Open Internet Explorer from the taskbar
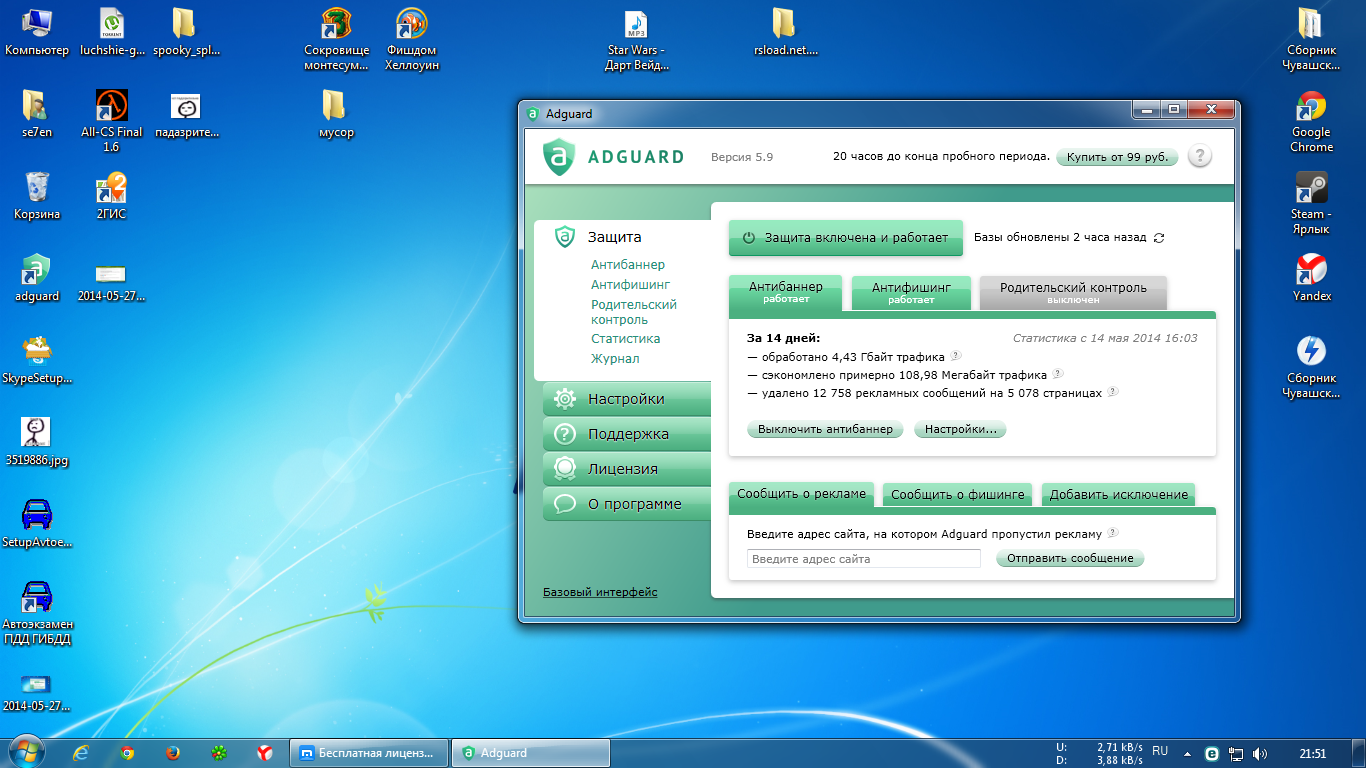 click(x=83, y=753)
